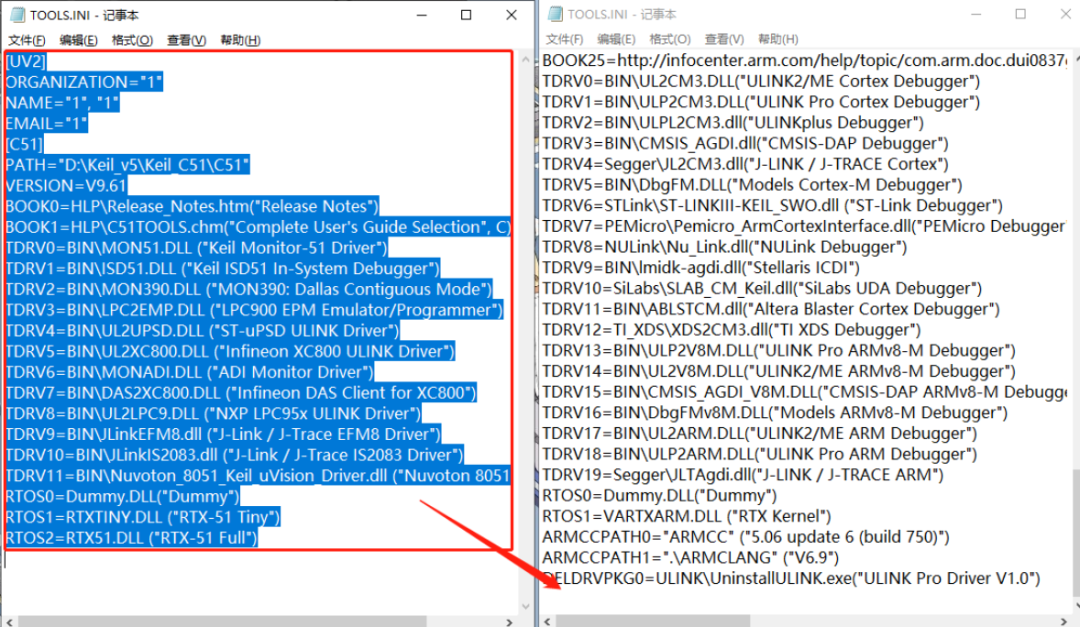
Task: Click NAME="1", "1" line
Action: (63, 103)
